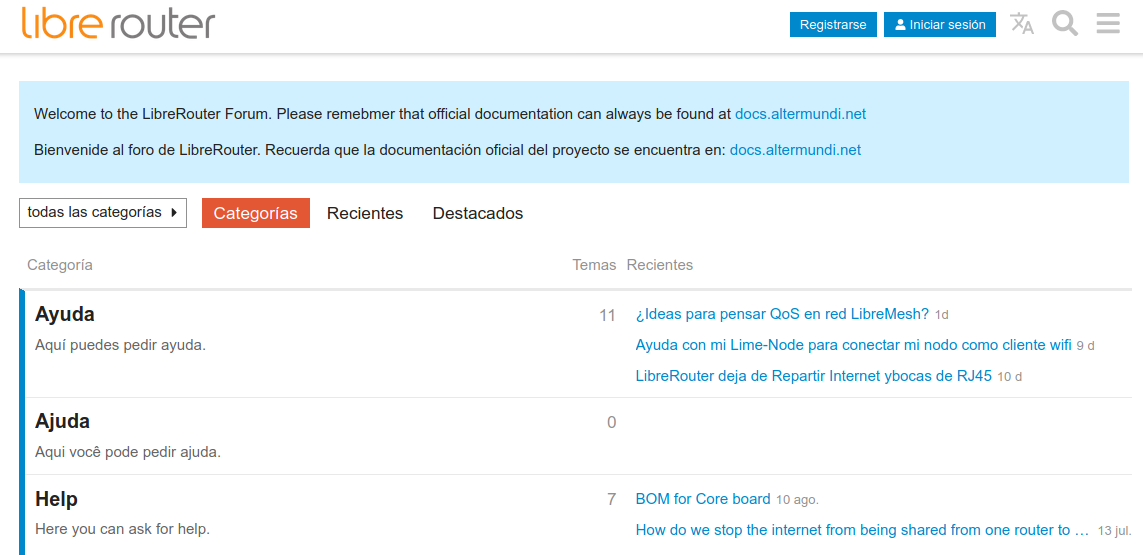Open the language translation icon
Screen dimensions: 1143x555
(x=1022, y=24)
